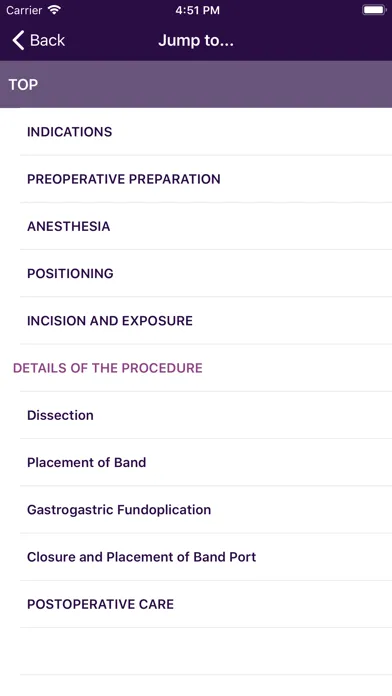Tap the Wi-Fi status icon
This screenshot has width=392, height=696.
(x=55, y=10)
